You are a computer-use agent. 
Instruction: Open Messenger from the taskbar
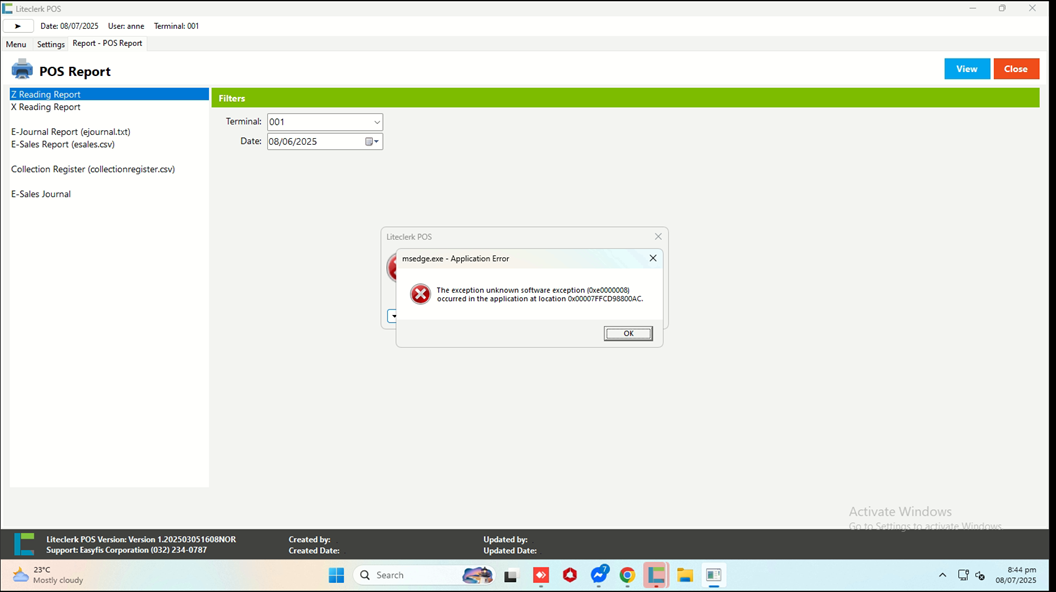coord(599,575)
